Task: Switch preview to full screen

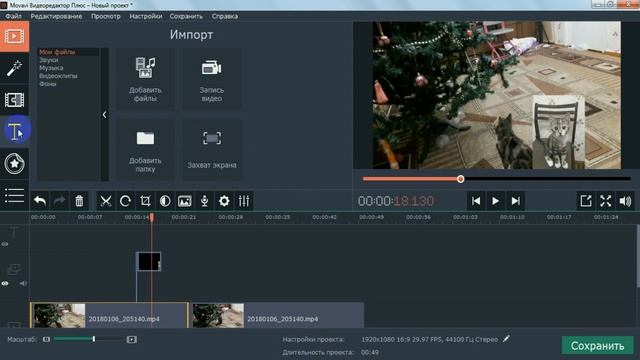Action: point(606,201)
